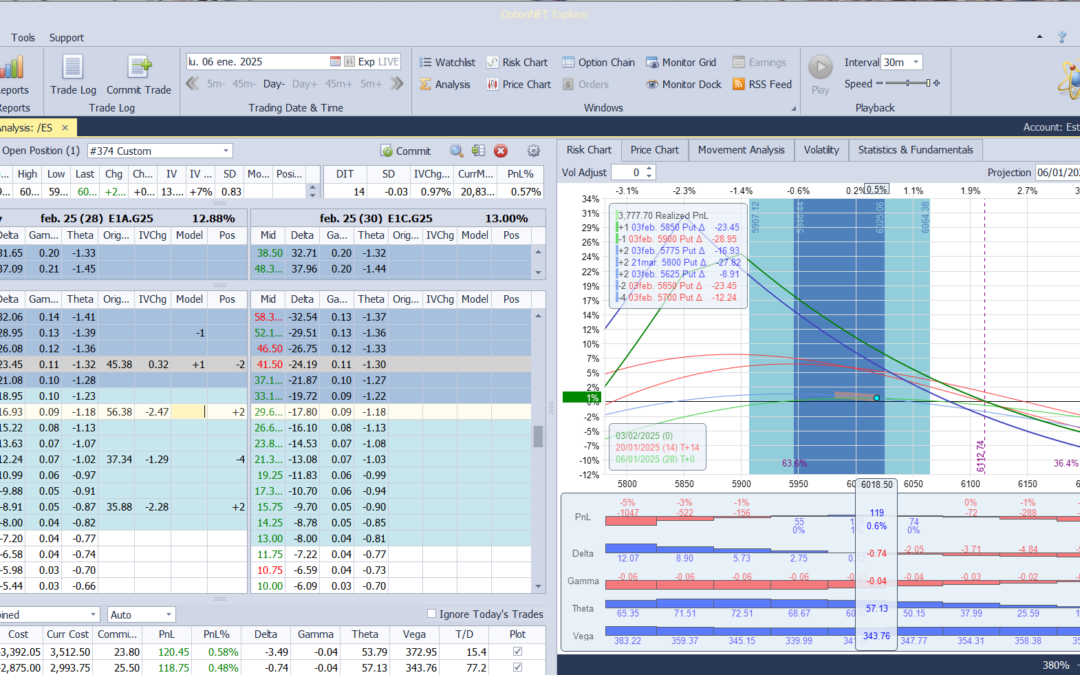Click the magnifier icon next to Commit

tap(456, 151)
